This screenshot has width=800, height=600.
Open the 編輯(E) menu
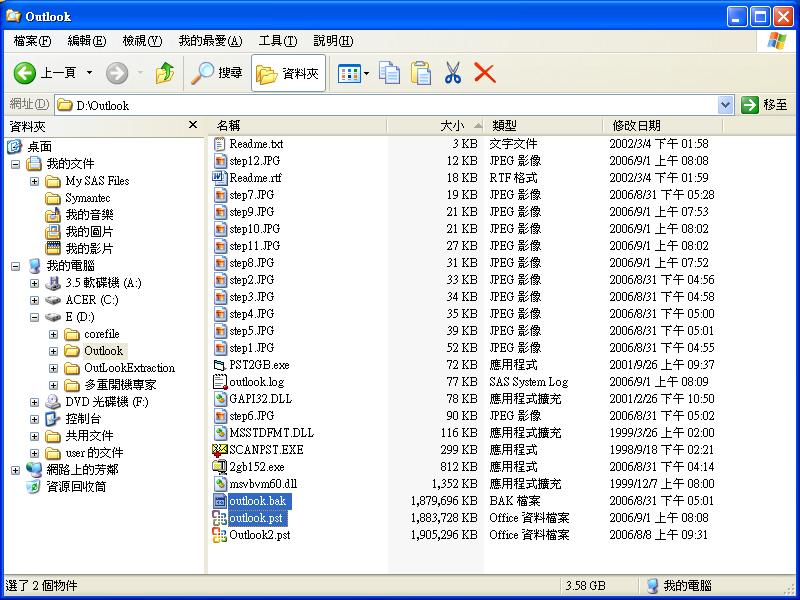tap(86, 41)
